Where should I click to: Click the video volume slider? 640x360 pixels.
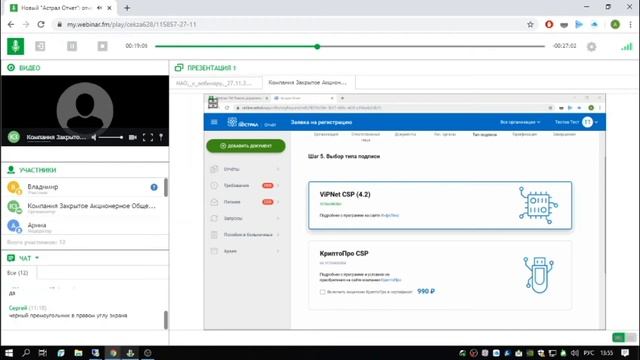111,138
